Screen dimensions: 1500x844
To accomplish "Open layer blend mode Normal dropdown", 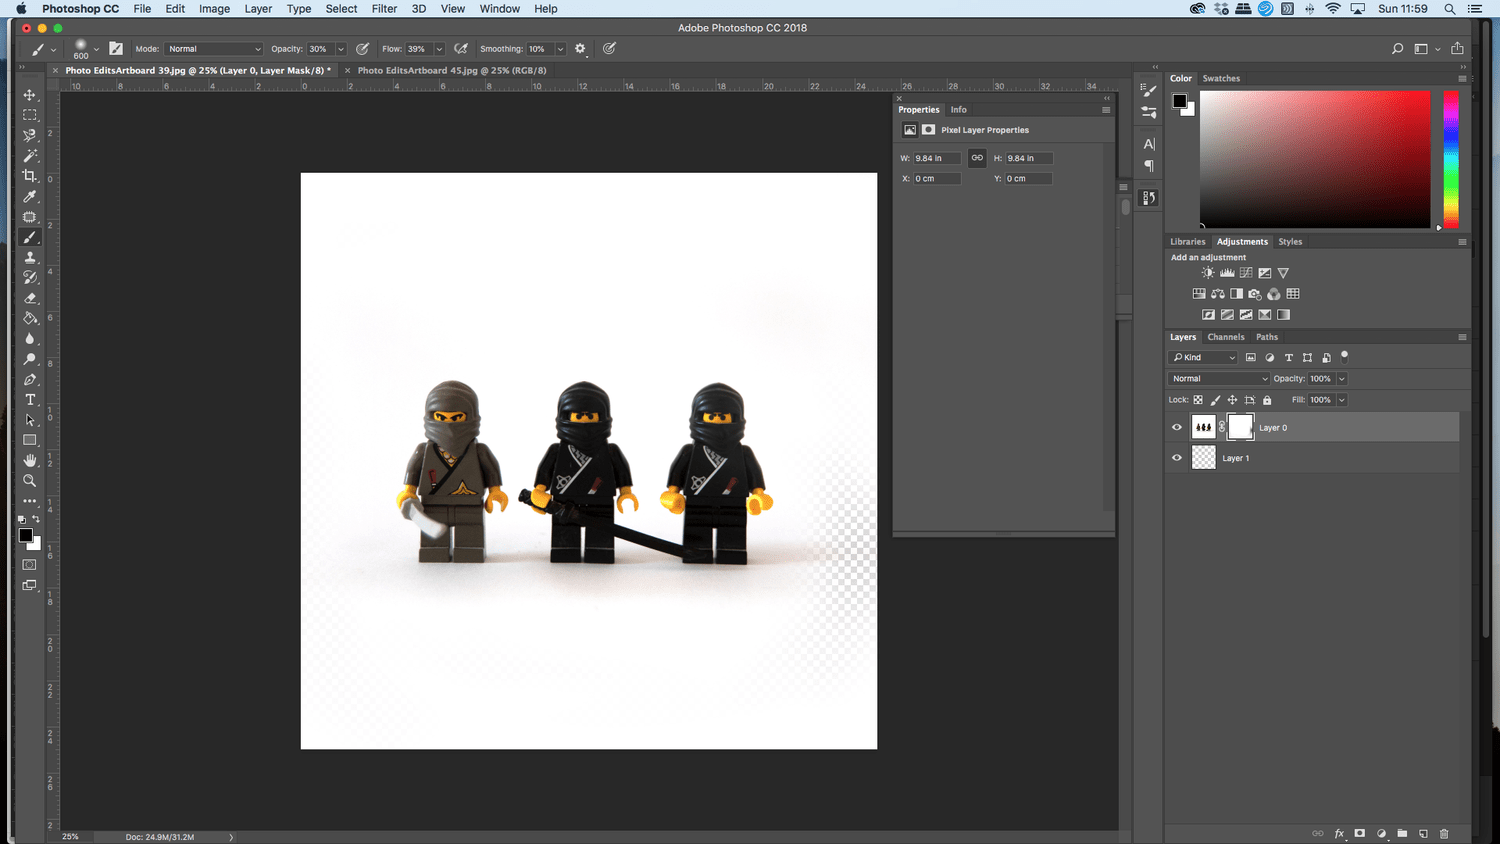I will pyautogui.click(x=1219, y=379).
